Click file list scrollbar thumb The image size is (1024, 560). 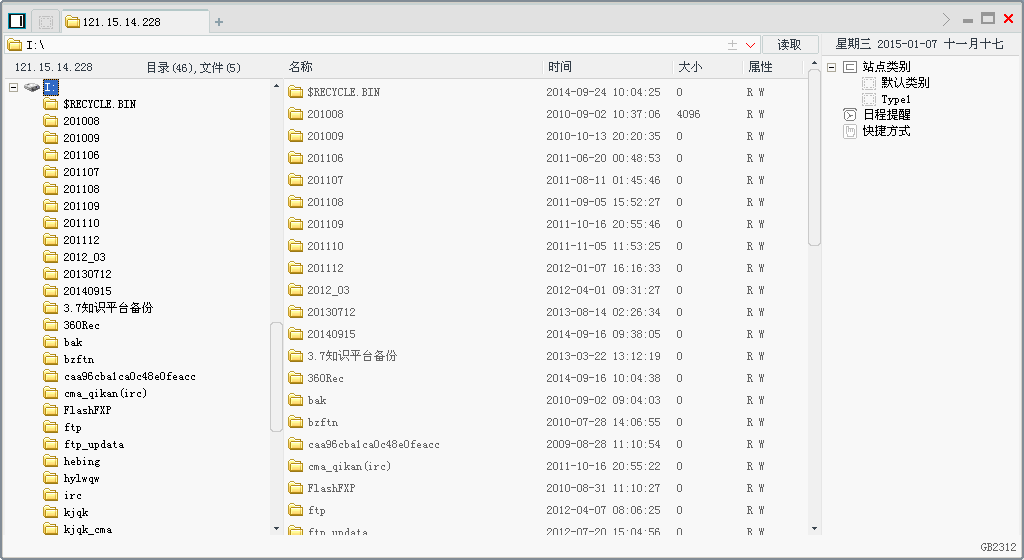tap(814, 157)
